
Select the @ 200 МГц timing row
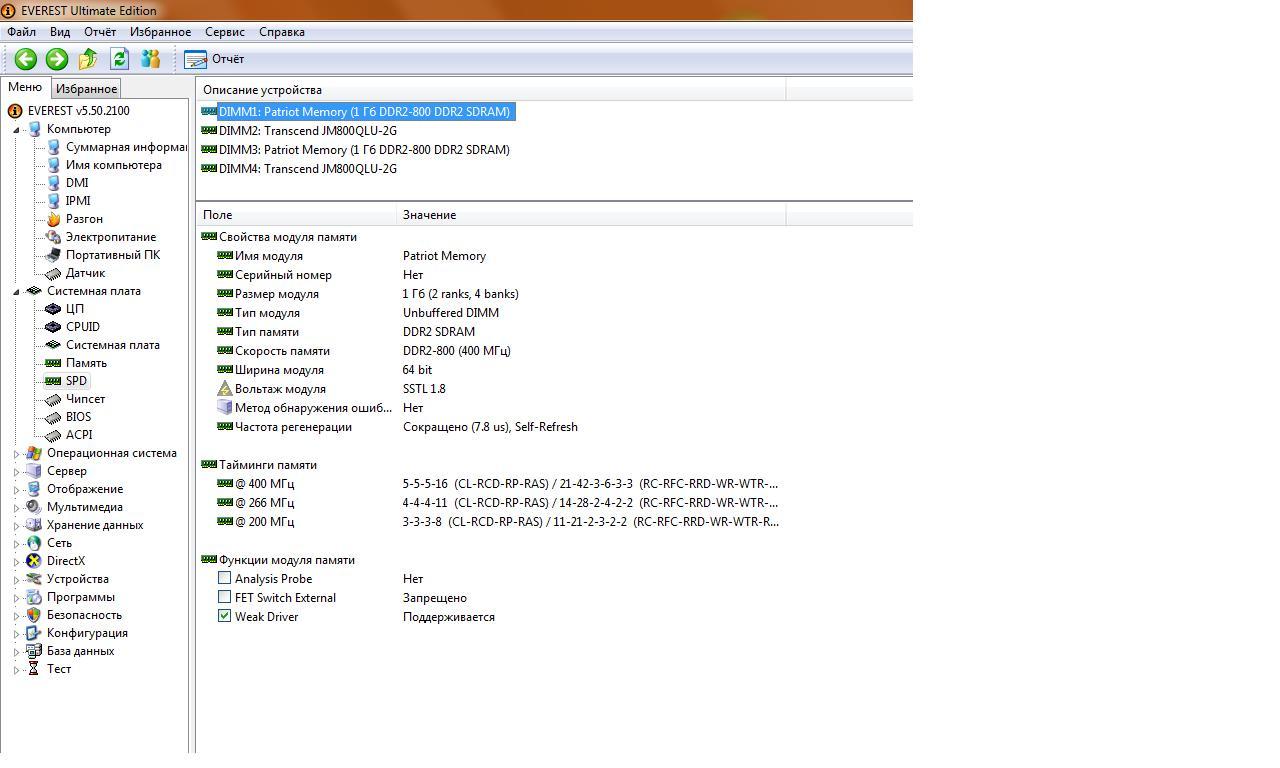click(498, 522)
